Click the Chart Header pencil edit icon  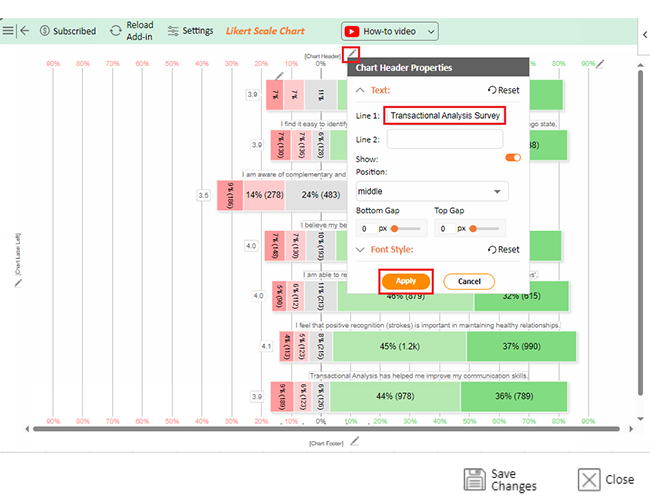point(351,54)
